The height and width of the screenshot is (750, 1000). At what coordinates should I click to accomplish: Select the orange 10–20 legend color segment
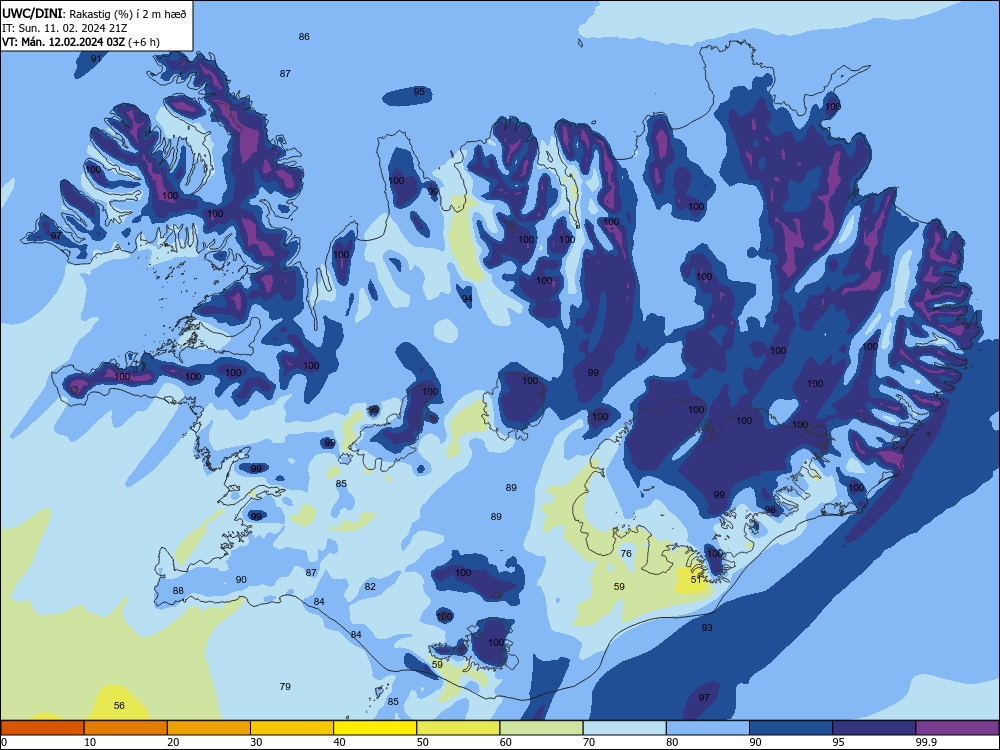(x=126, y=728)
